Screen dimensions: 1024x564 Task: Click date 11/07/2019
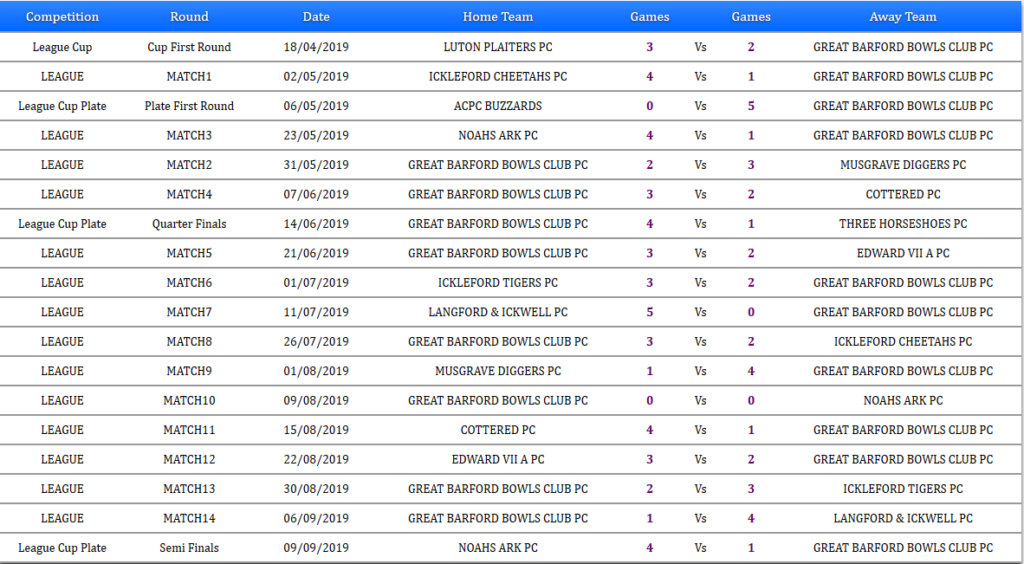coord(316,312)
